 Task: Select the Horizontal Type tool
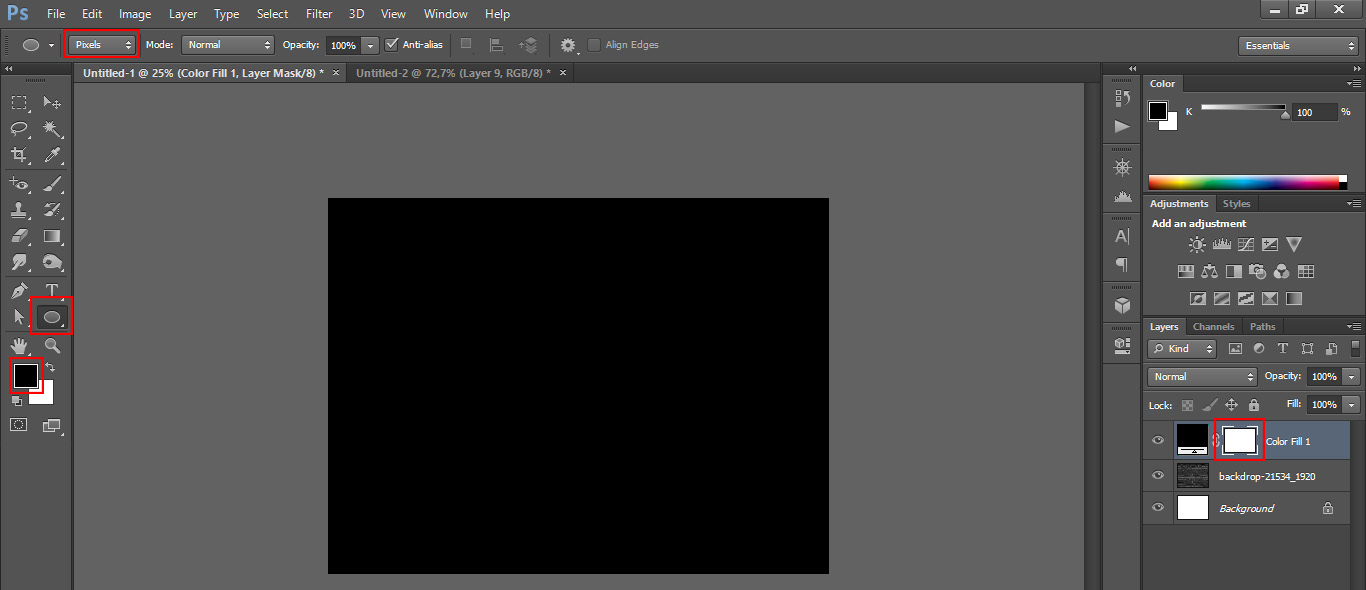(x=52, y=290)
